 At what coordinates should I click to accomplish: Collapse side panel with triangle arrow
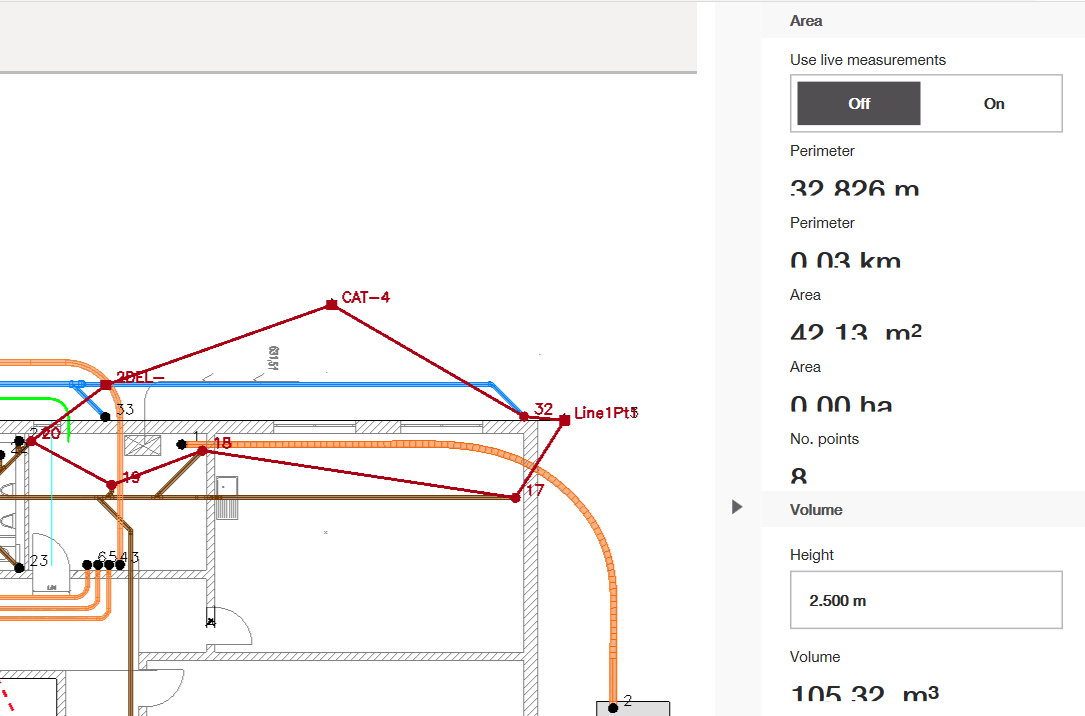[x=737, y=507]
